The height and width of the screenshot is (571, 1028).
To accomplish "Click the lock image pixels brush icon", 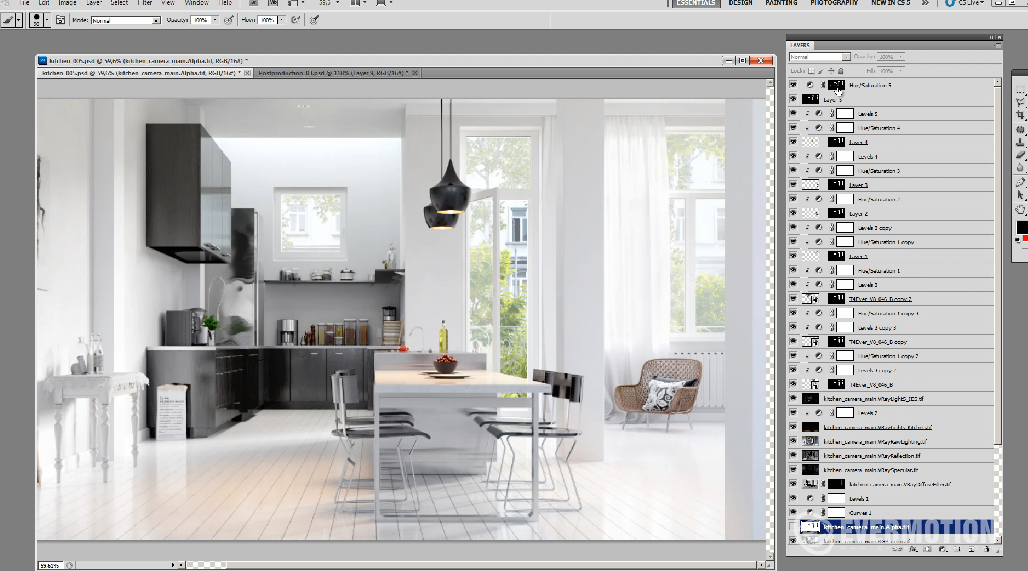I will tap(821, 71).
